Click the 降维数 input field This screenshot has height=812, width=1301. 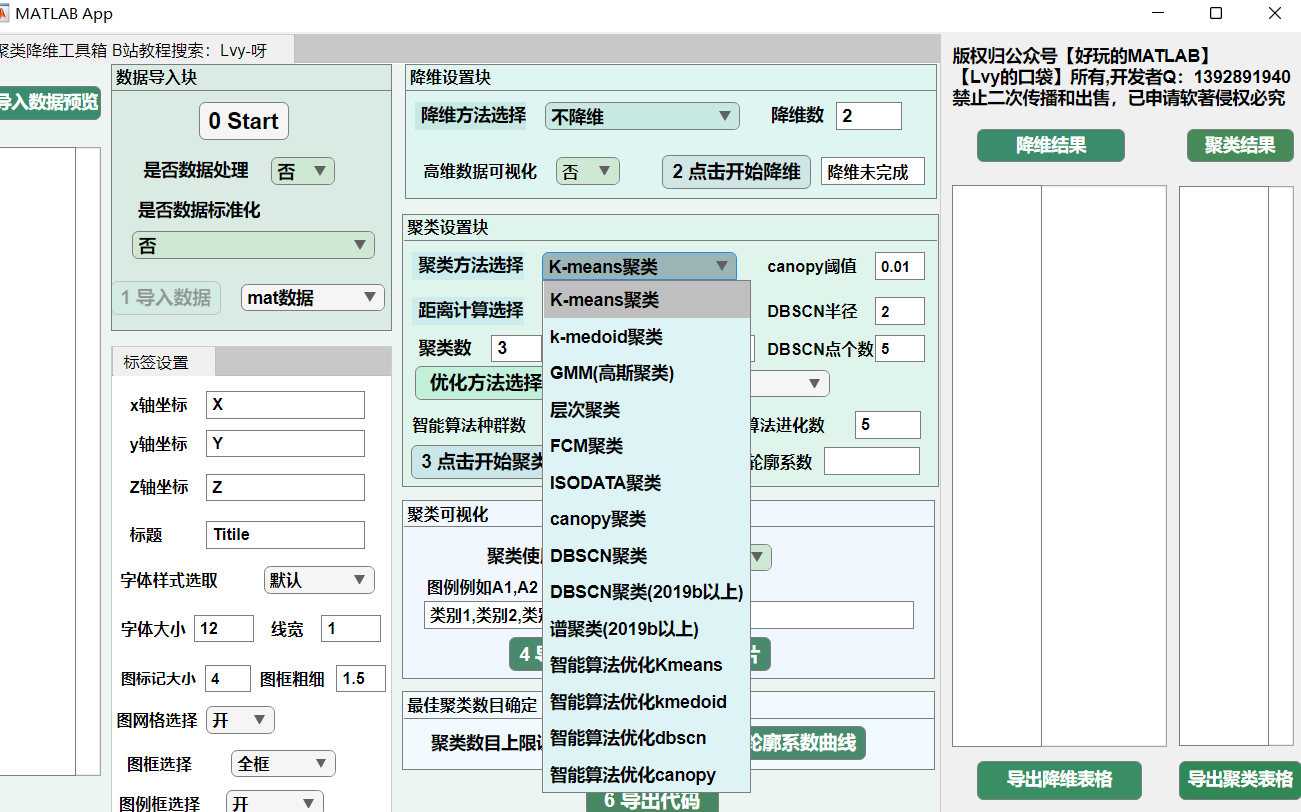coord(868,116)
